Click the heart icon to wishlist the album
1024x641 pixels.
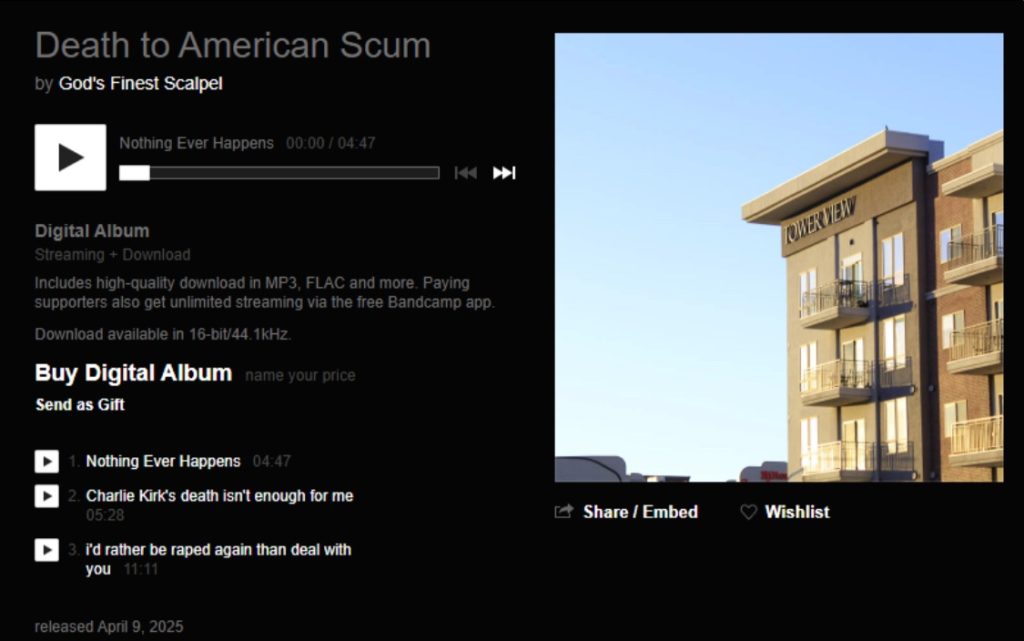[x=748, y=512]
